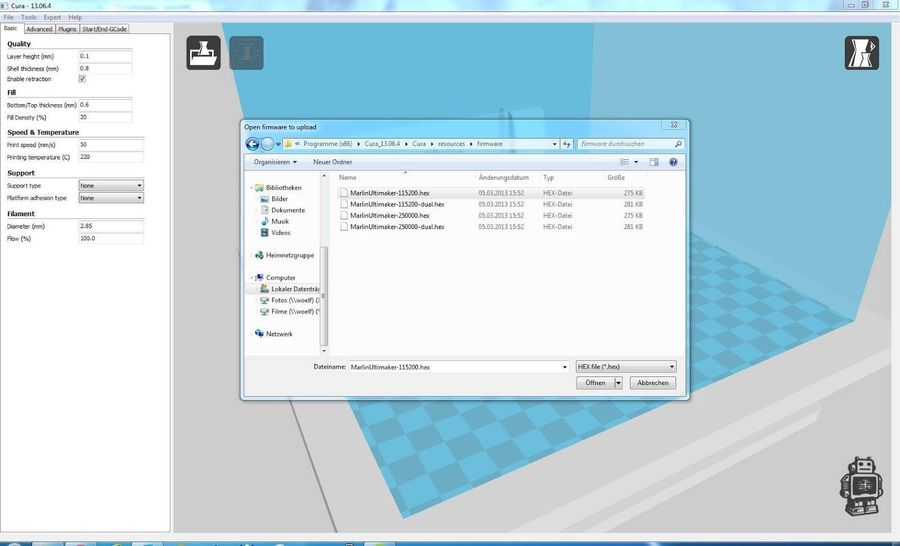Click the resources folder in address breadcrumb
This screenshot has height=546, width=900.
coord(451,144)
